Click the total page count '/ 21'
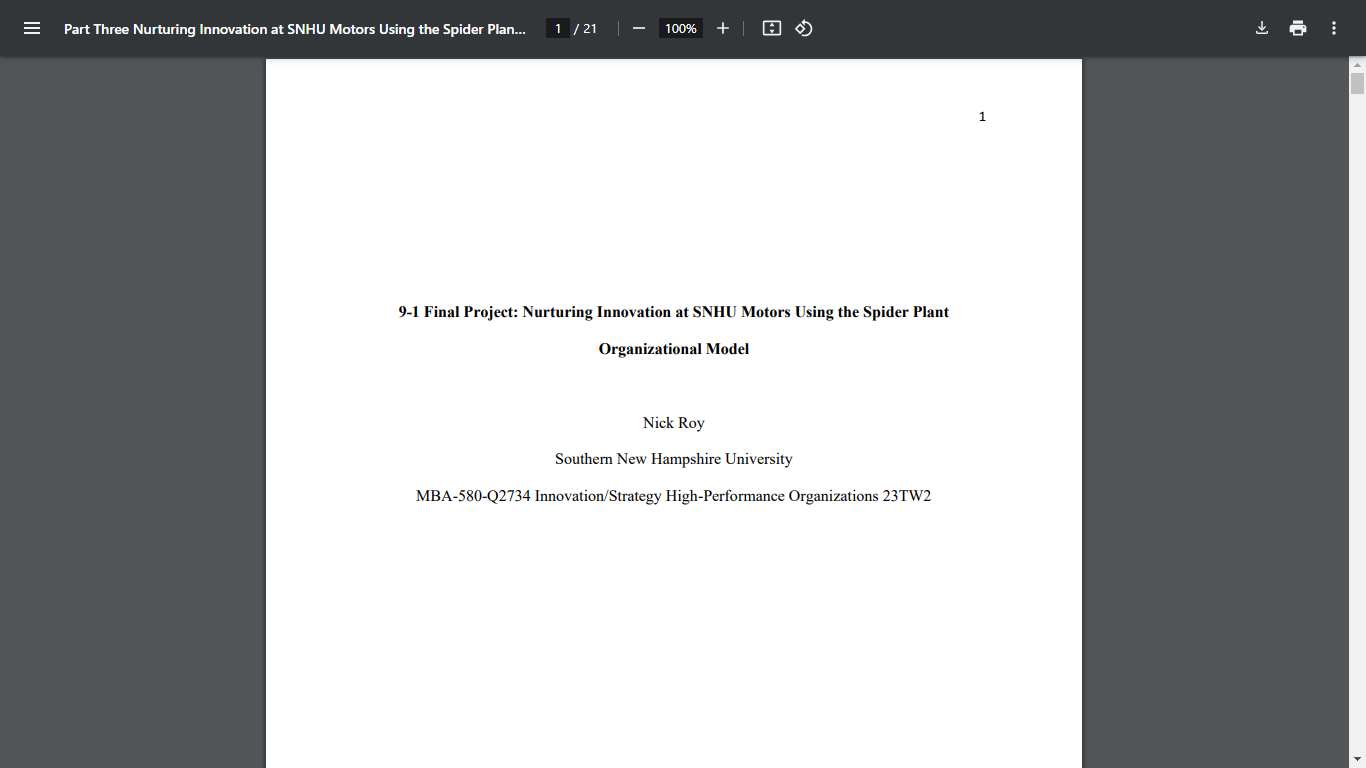The image size is (1366, 768). 586,29
